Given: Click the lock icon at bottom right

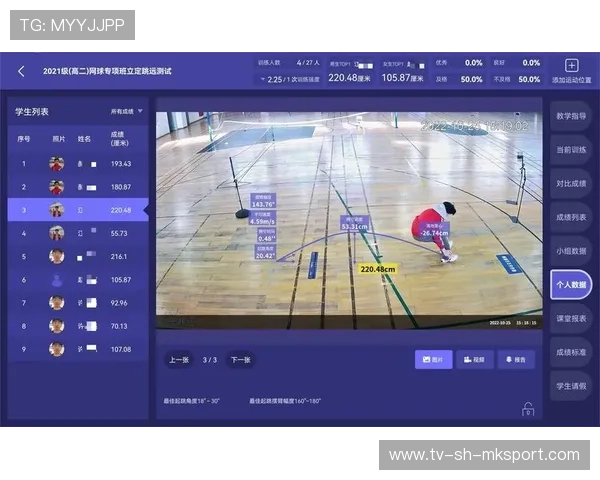Looking at the screenshot, I should (x=527, y=409).
